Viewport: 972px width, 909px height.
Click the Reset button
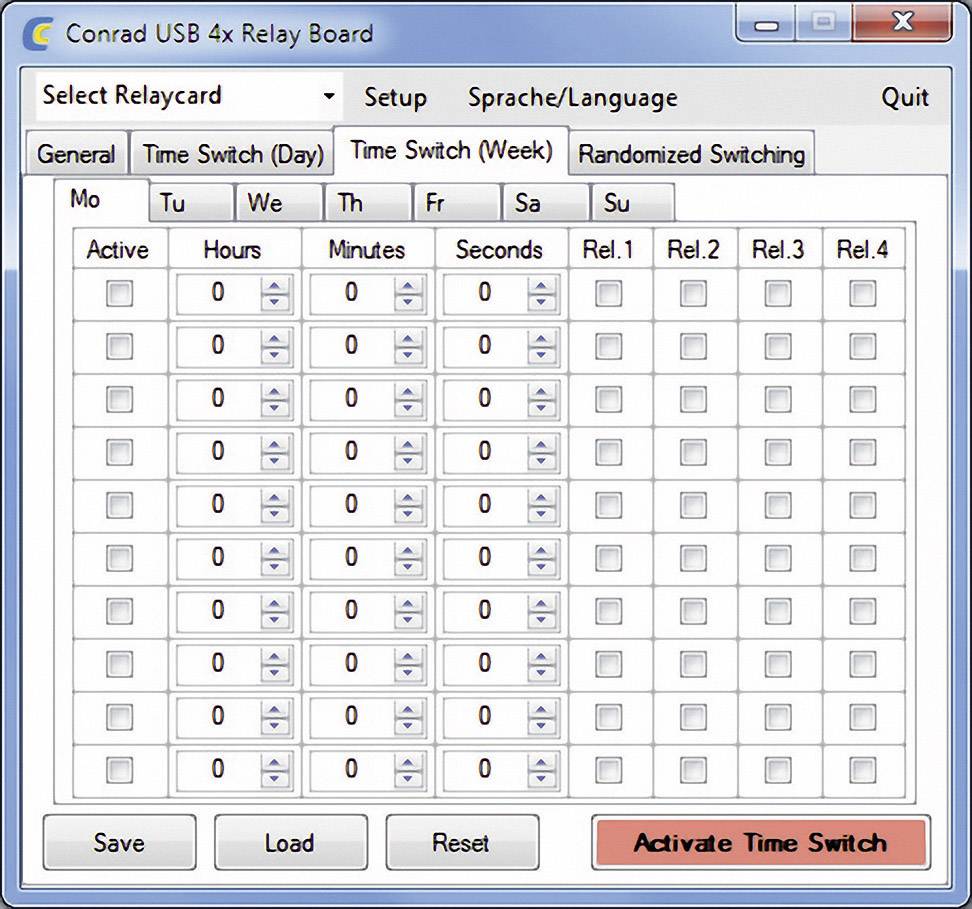(461, 843)
